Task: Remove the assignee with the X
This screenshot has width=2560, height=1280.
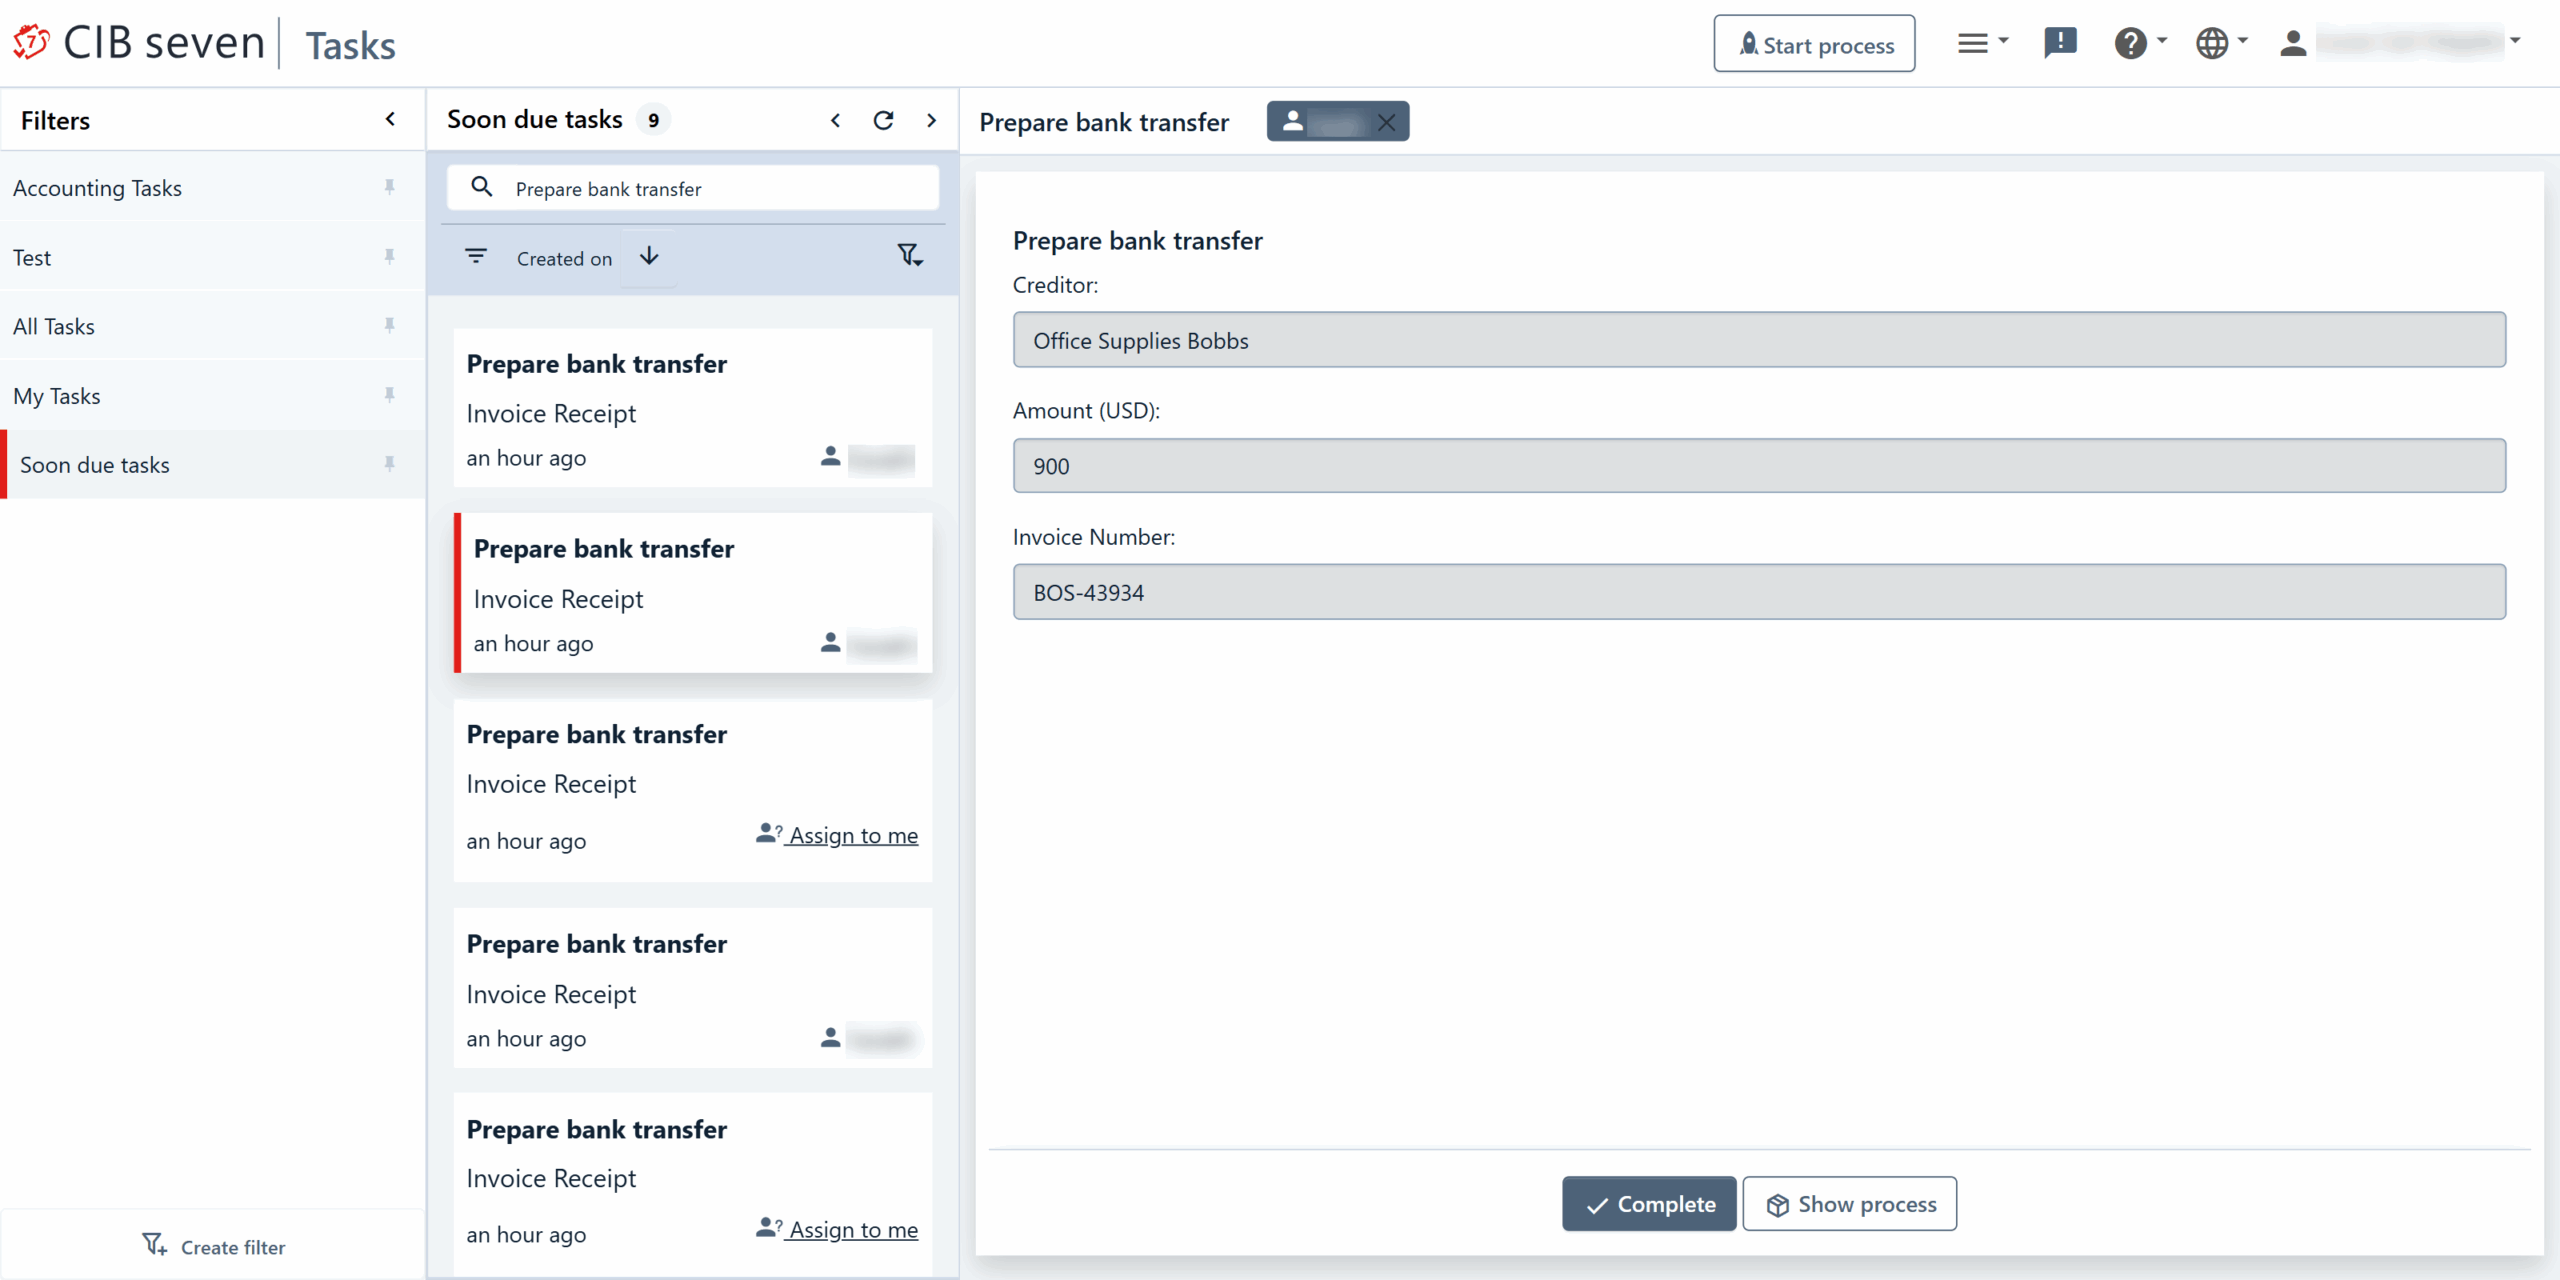Action: (1386, 122)
